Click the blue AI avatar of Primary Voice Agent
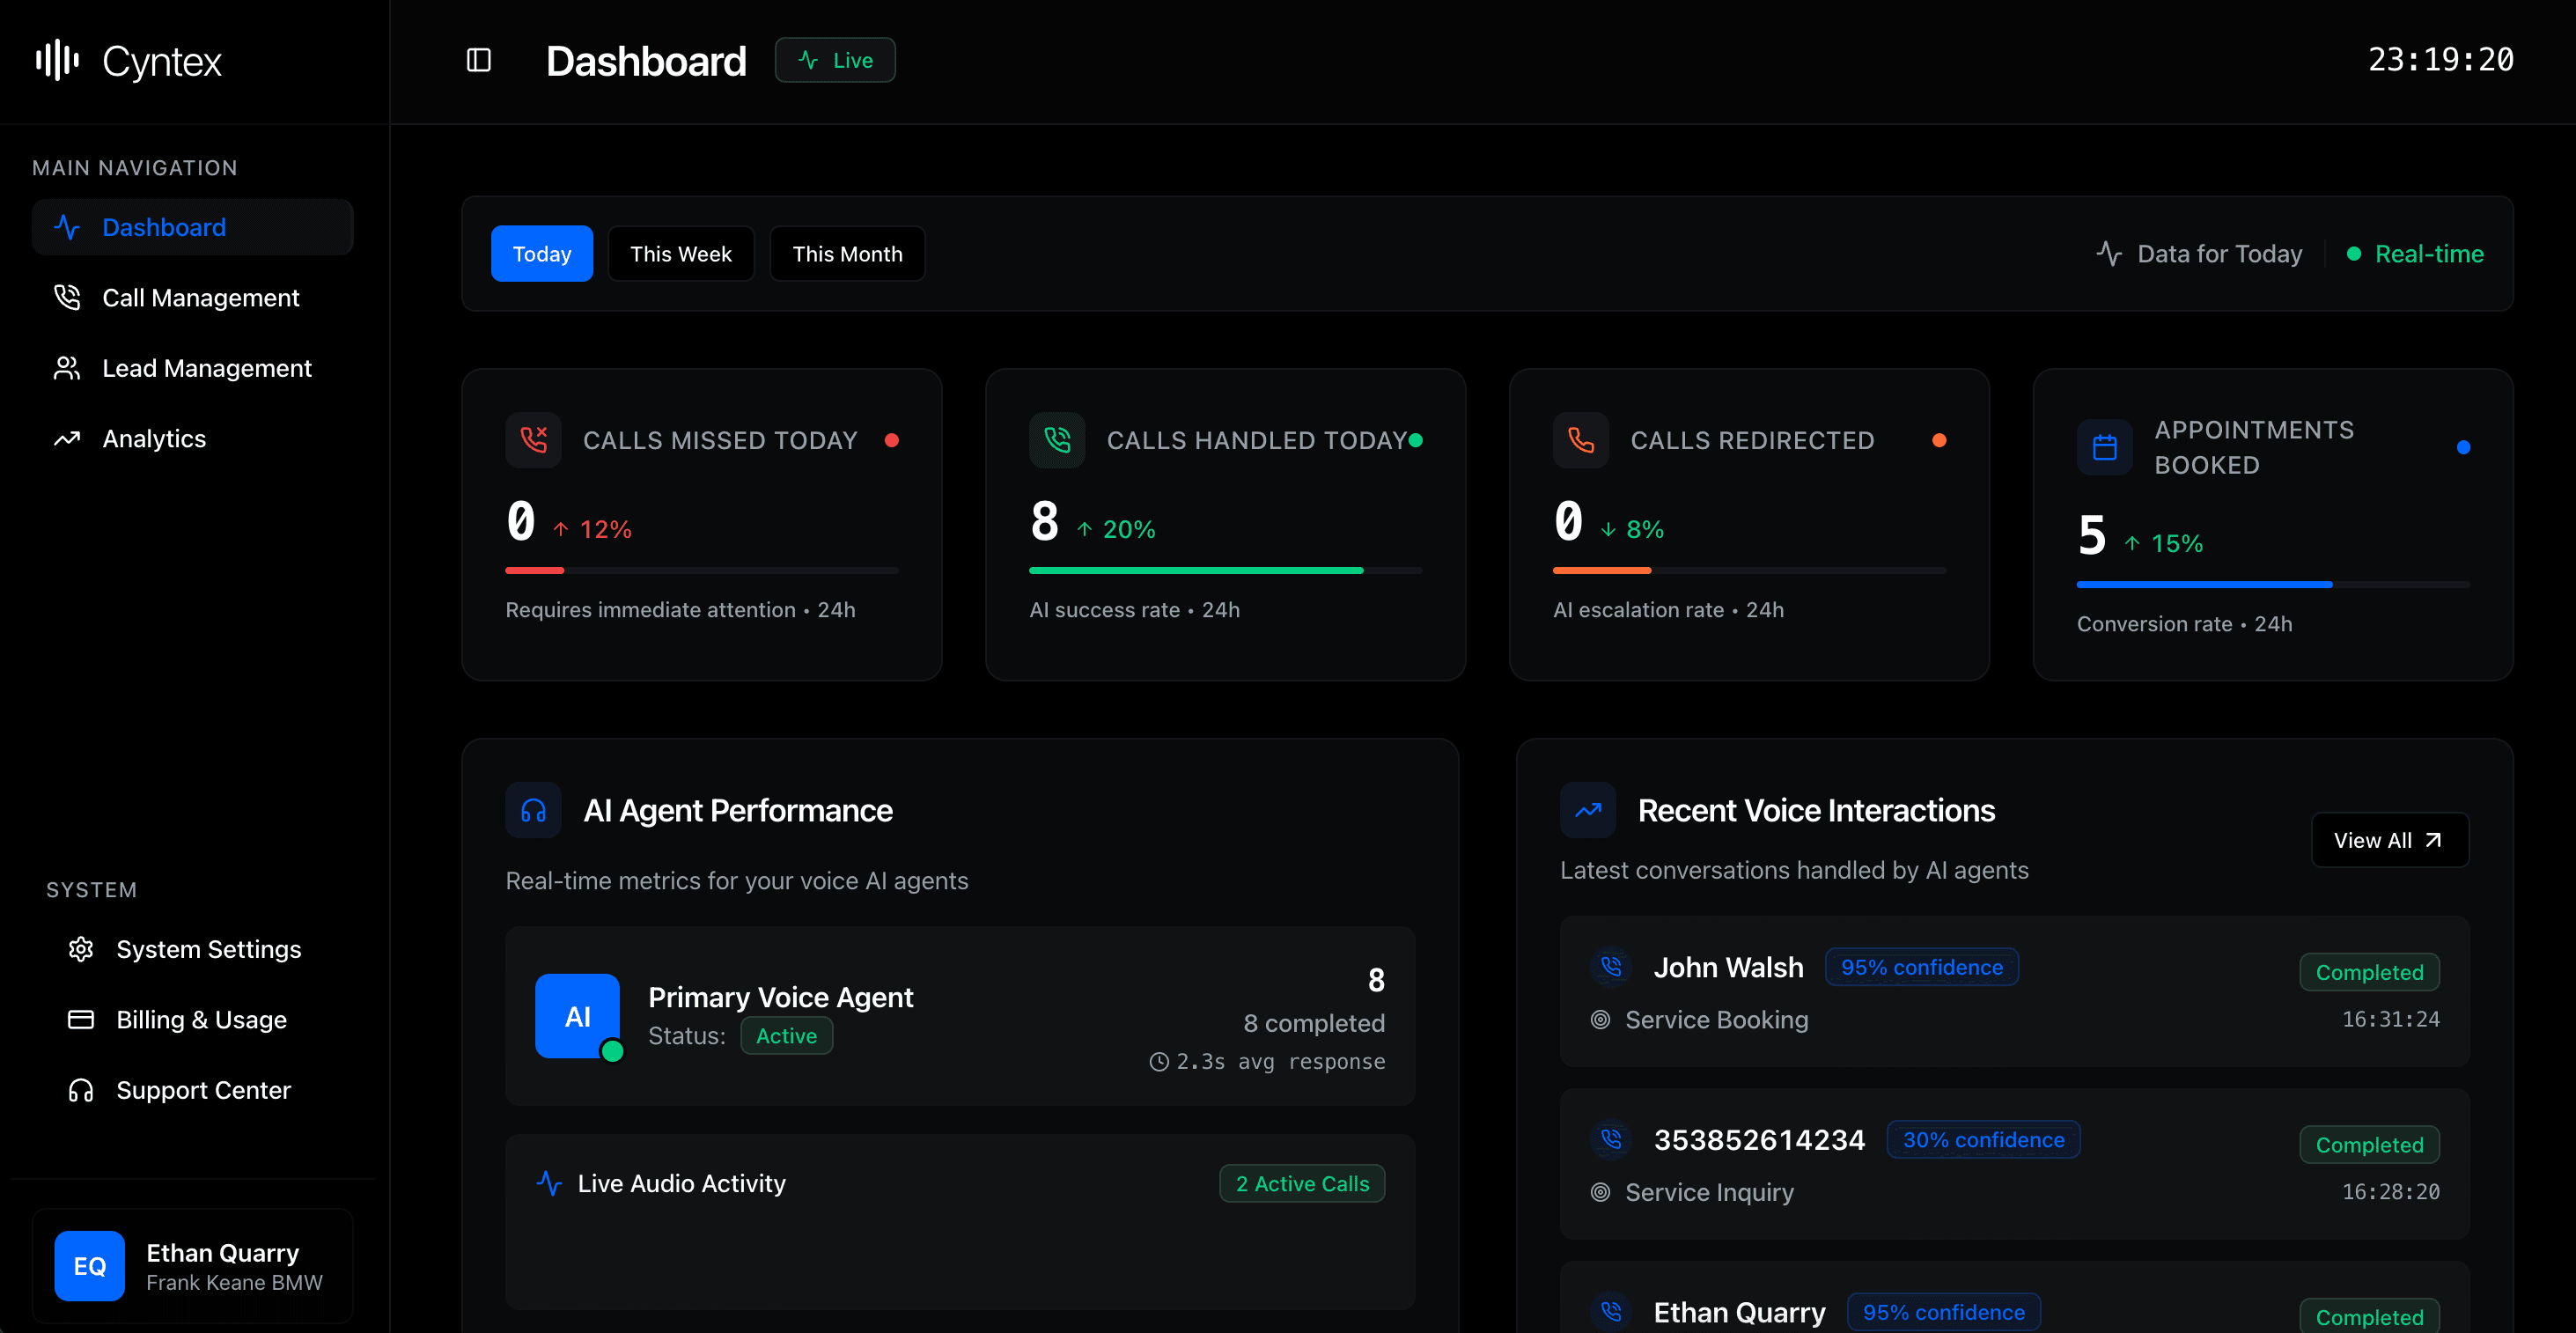The height and width of the screenshot is (1333, 2576). (x=577, y=1016)
